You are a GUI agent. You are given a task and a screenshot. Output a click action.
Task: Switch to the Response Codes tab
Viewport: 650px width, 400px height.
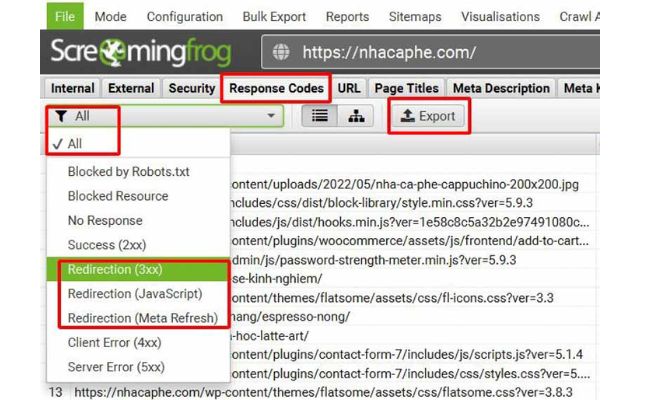pos(277,88)
